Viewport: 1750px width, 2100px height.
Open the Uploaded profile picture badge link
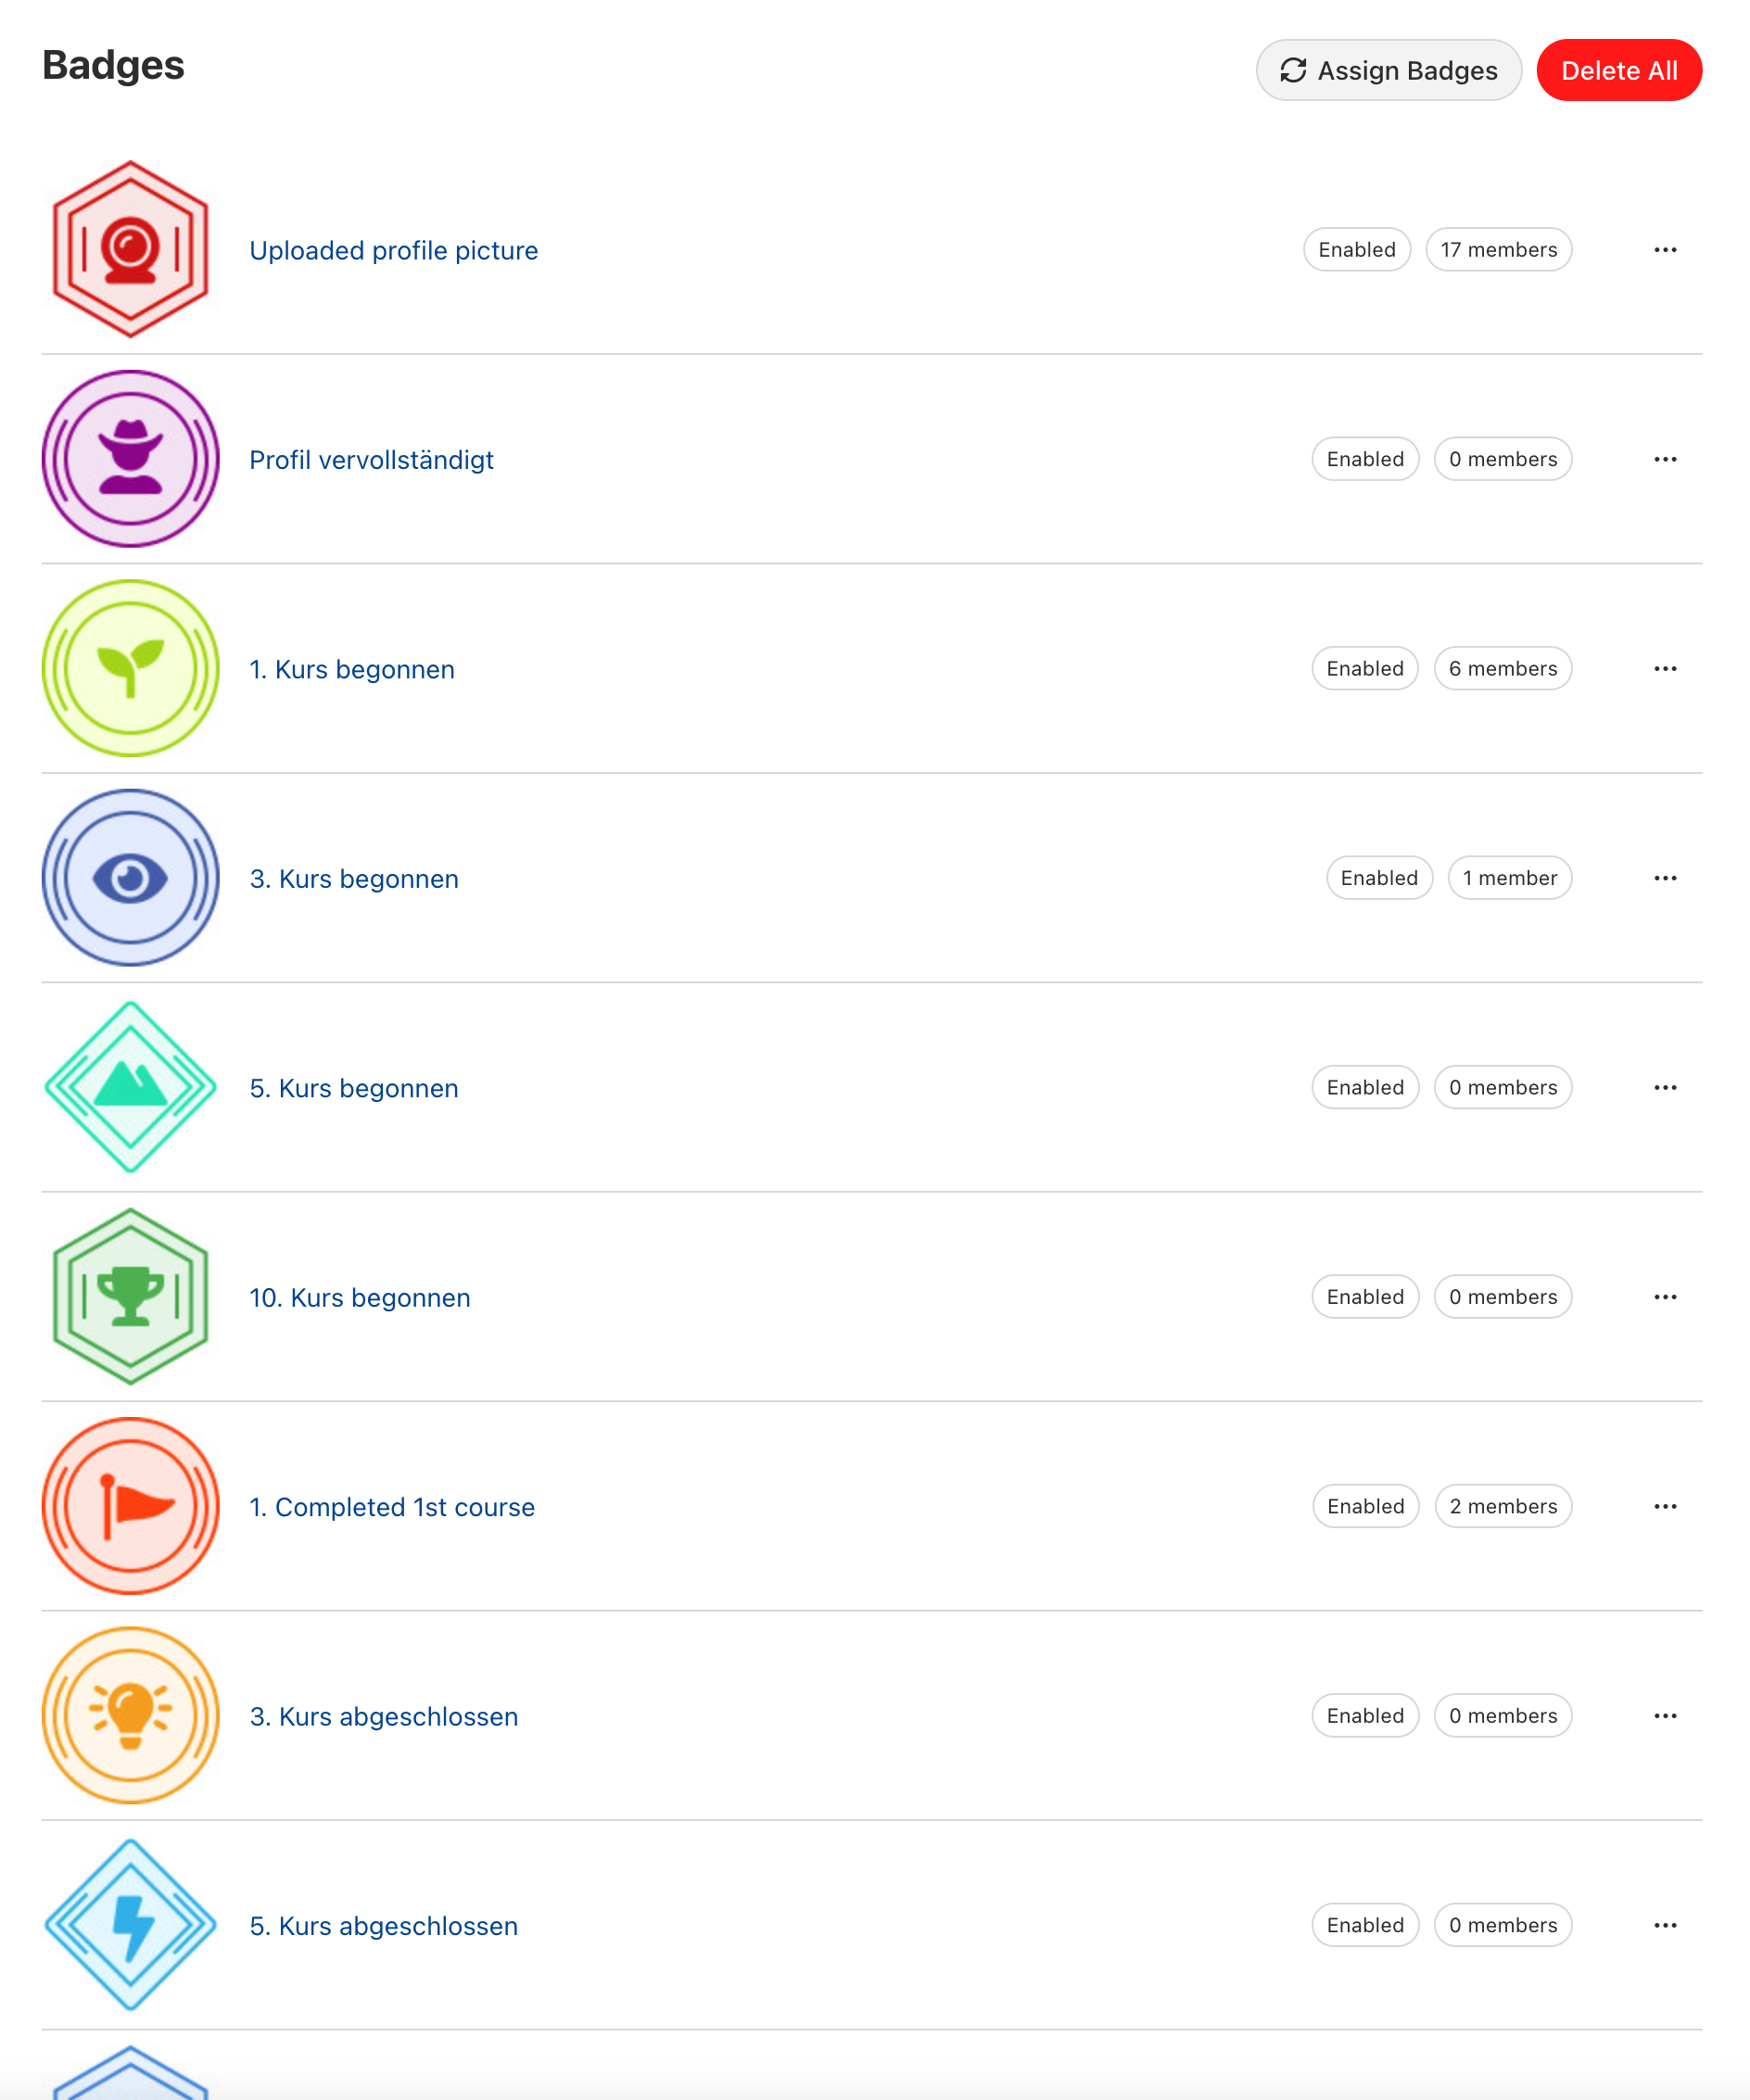tap(393, 250)
